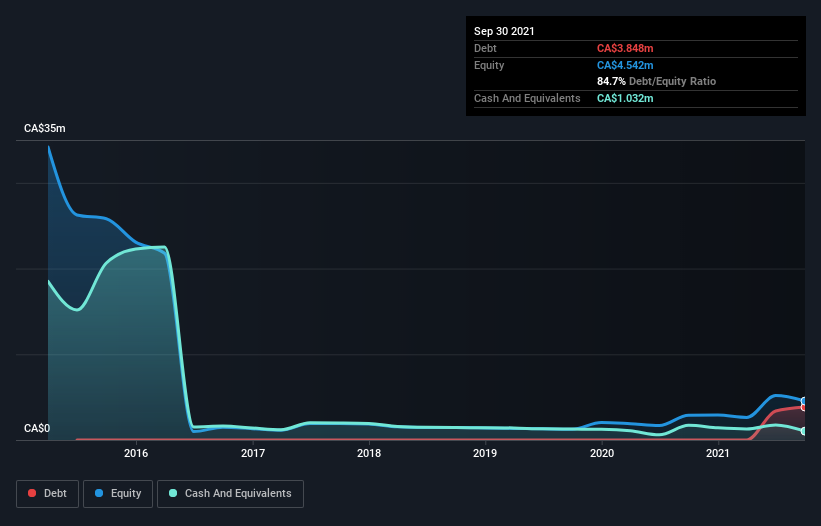Click the CA$35m y-axis label
The width and height of the screenshot is (821, 526).
point(45,128)
